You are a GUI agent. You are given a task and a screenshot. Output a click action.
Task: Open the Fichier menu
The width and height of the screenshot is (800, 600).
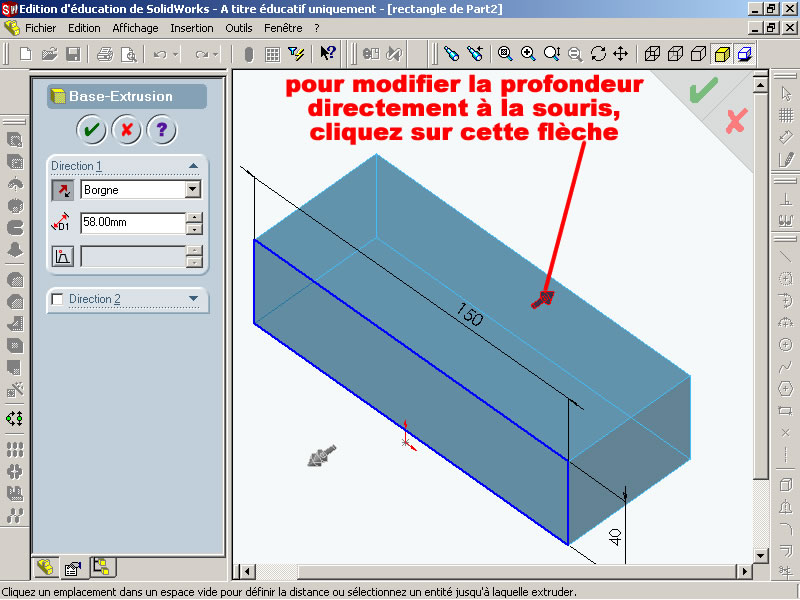pos(40,28)
